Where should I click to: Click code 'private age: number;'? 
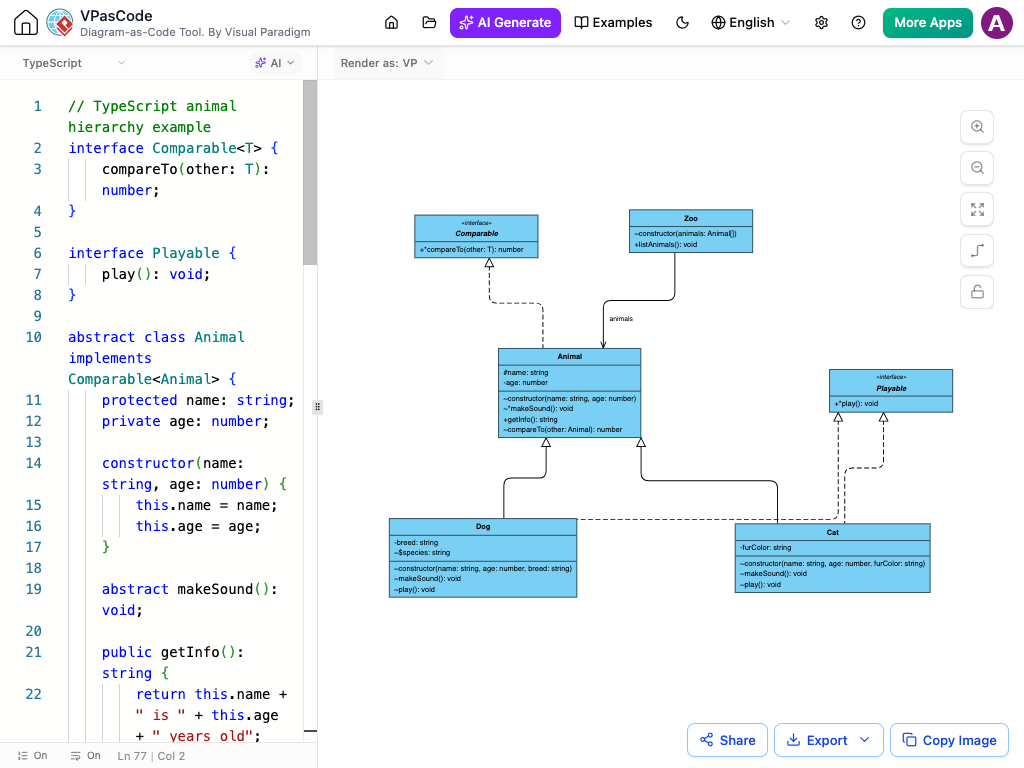coord(185,421)
